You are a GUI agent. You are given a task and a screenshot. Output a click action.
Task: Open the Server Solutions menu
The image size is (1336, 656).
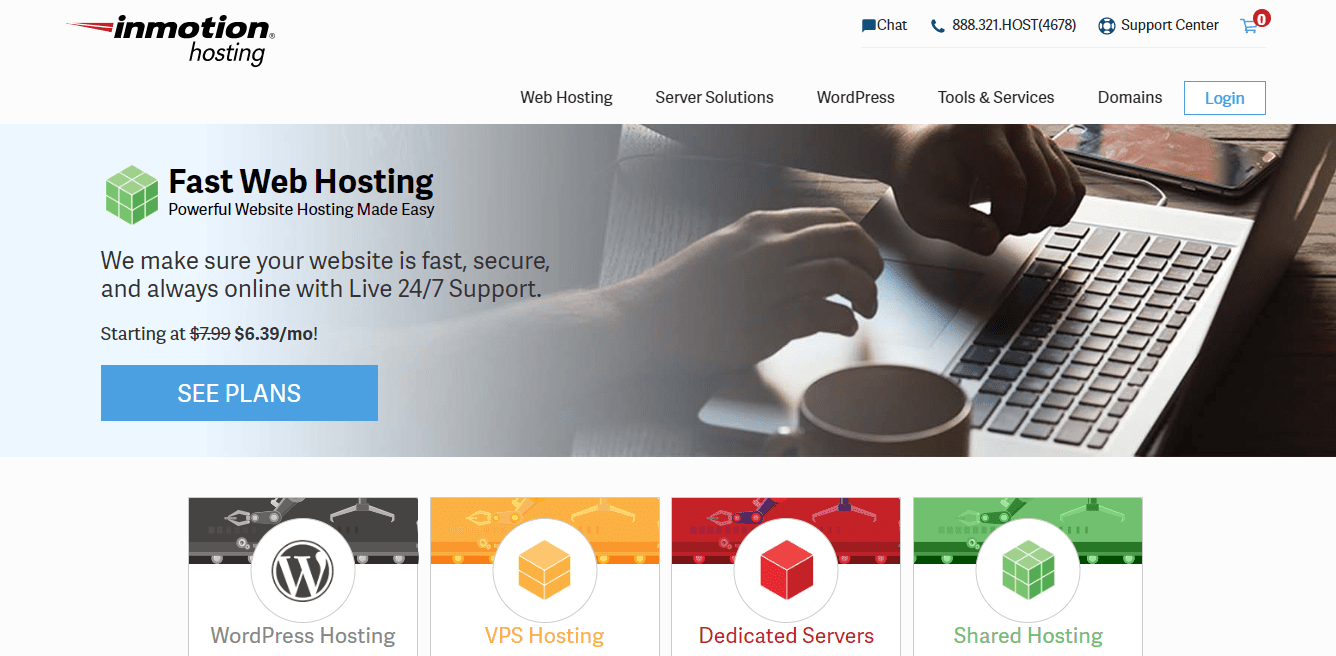[x=714, y=97]
